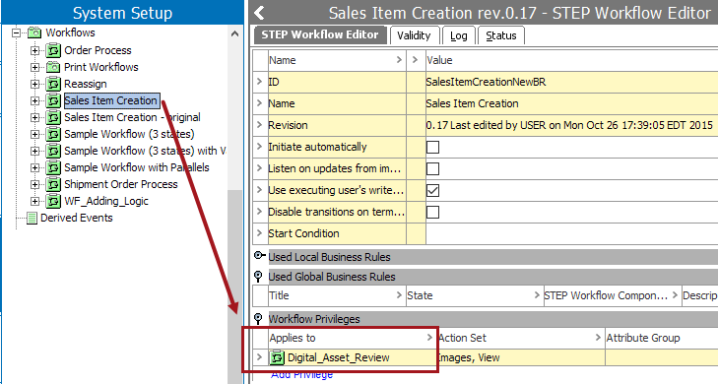Tick Disable transitions on term checkbox
The width and height of the screenshot is (718, 384).
pos(432,212)
